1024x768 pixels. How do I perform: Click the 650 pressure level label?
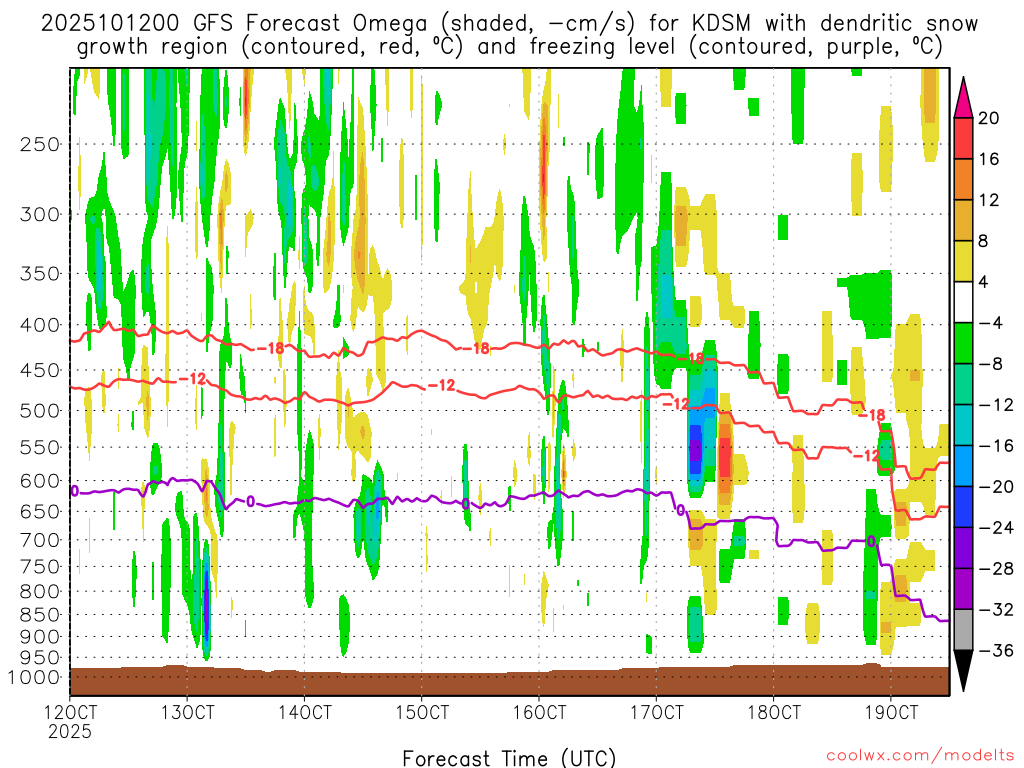coord(40,511)
